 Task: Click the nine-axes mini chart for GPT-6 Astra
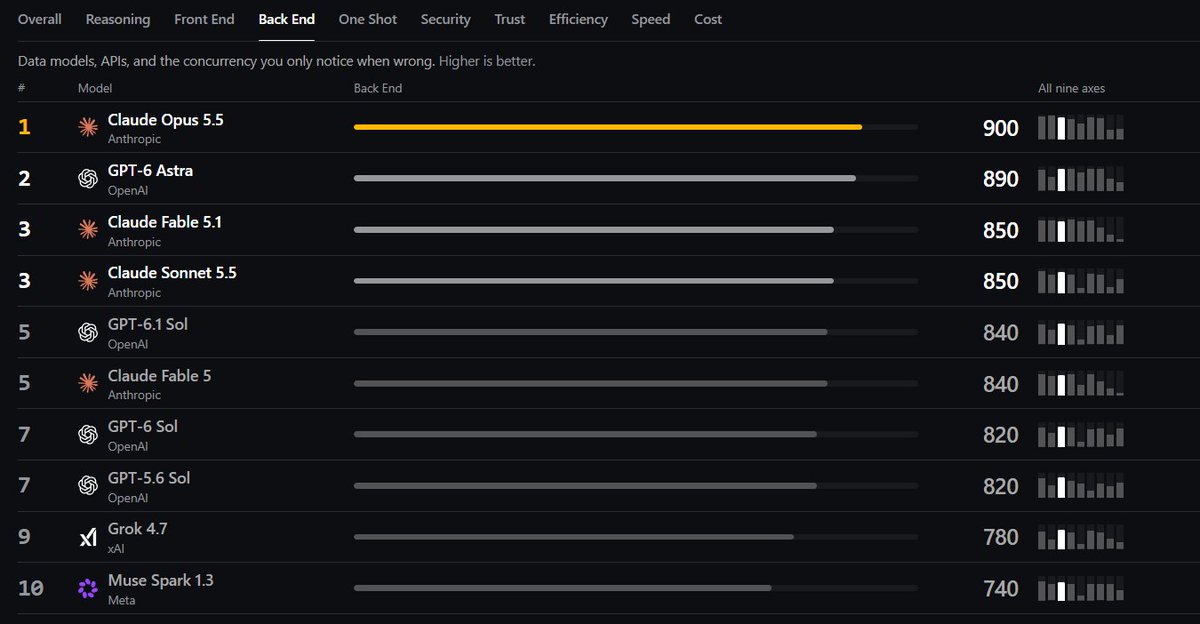(x=1081, y=178)
